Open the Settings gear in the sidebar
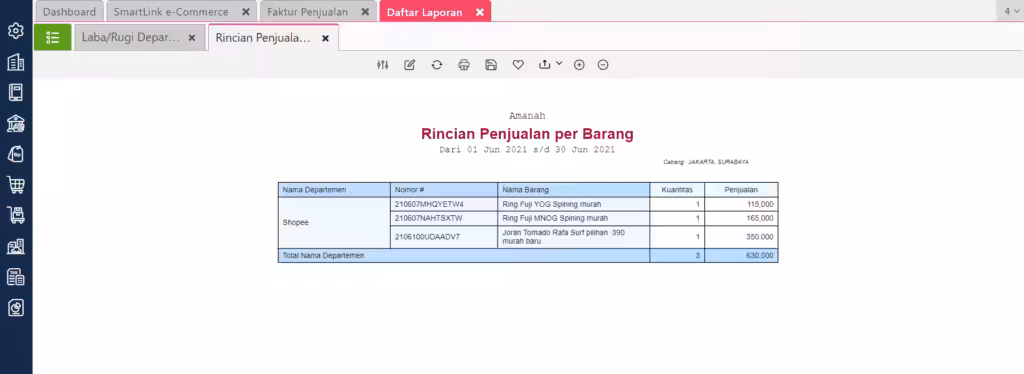Image resolution: width=1024 pixels, height=374 pixels. pyautogui.click(x=16, y=31)
